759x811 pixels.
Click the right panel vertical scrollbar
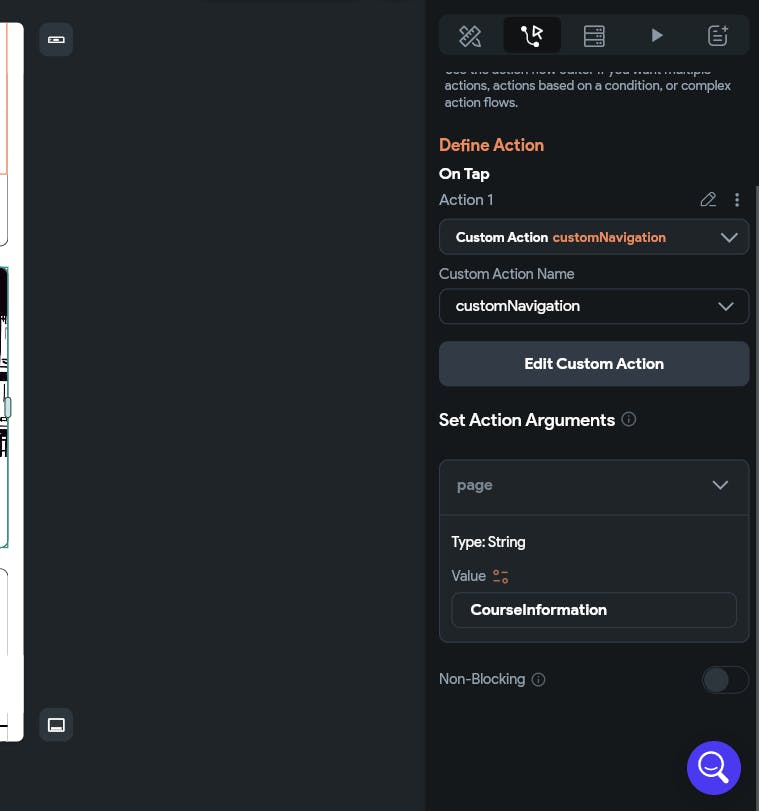(756, 400)
